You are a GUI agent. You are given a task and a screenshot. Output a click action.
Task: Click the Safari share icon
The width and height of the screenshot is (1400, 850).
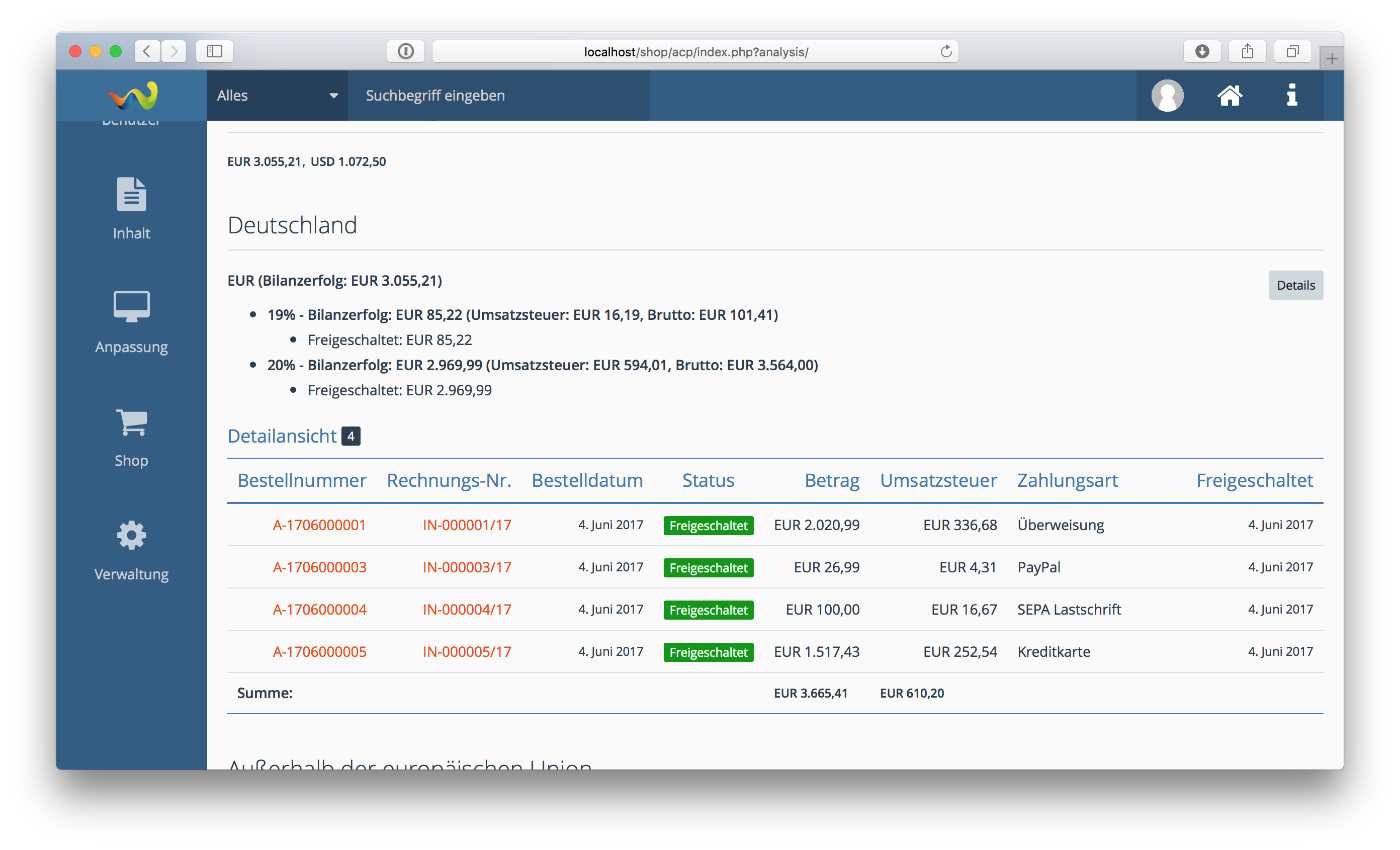tap(1247, 51)
